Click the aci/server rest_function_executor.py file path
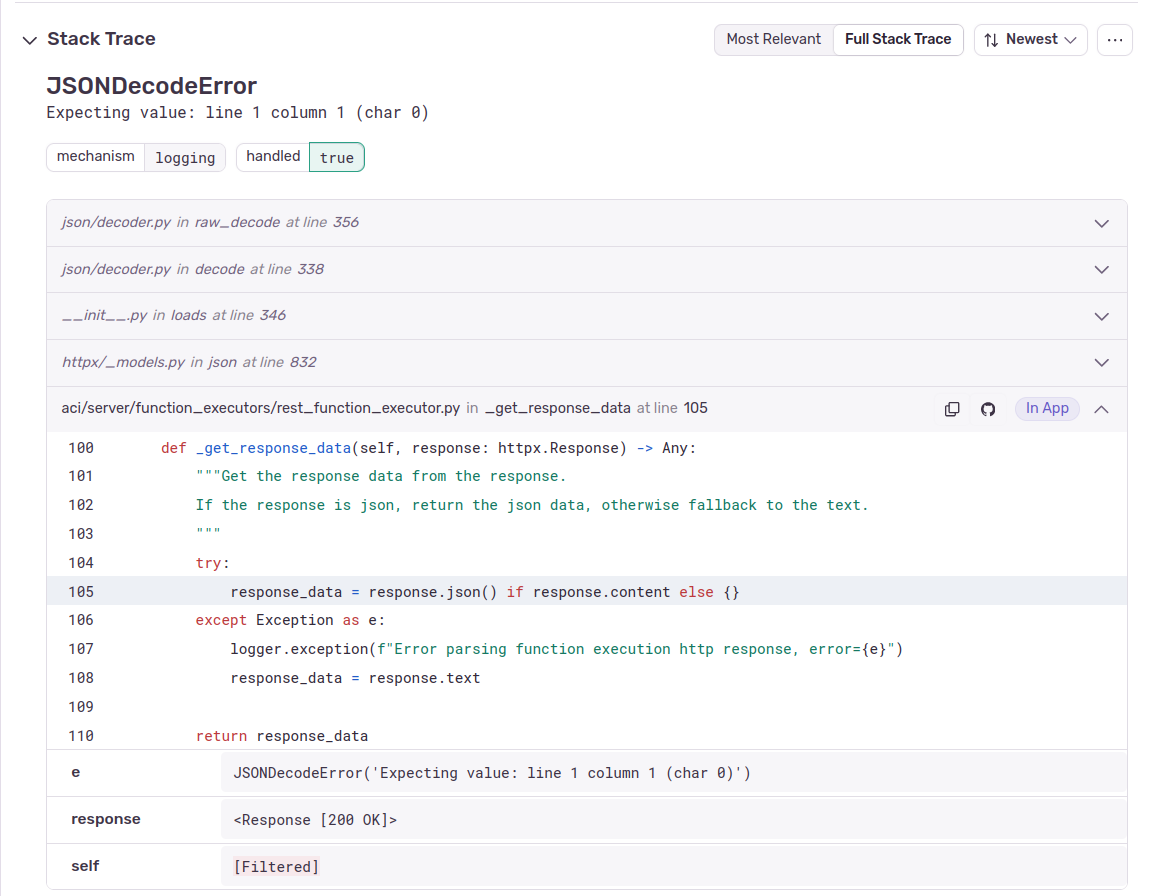This screenshot has height=896, width=1150. point(260,408)
